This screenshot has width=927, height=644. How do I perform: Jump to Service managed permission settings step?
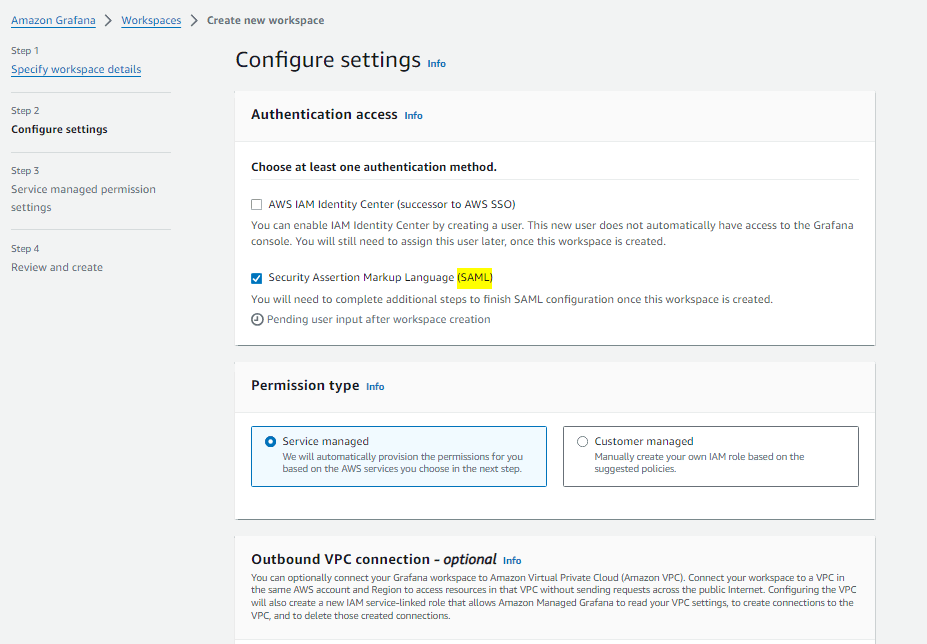tap(83, 198)
